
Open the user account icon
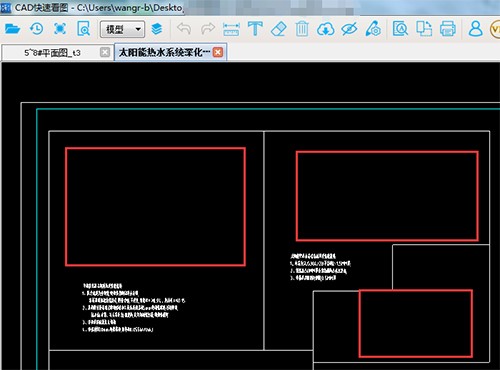tap(475, 29)
